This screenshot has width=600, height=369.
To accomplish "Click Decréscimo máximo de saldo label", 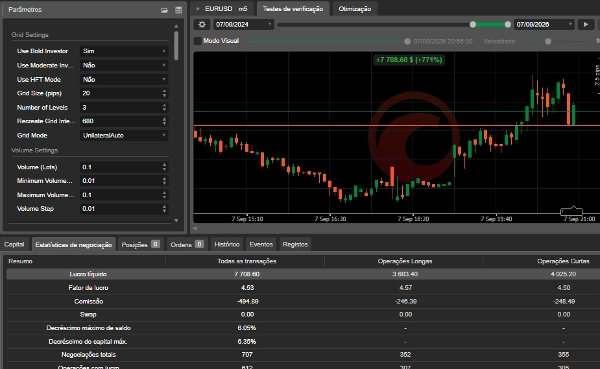I will [x=88, y=328].
